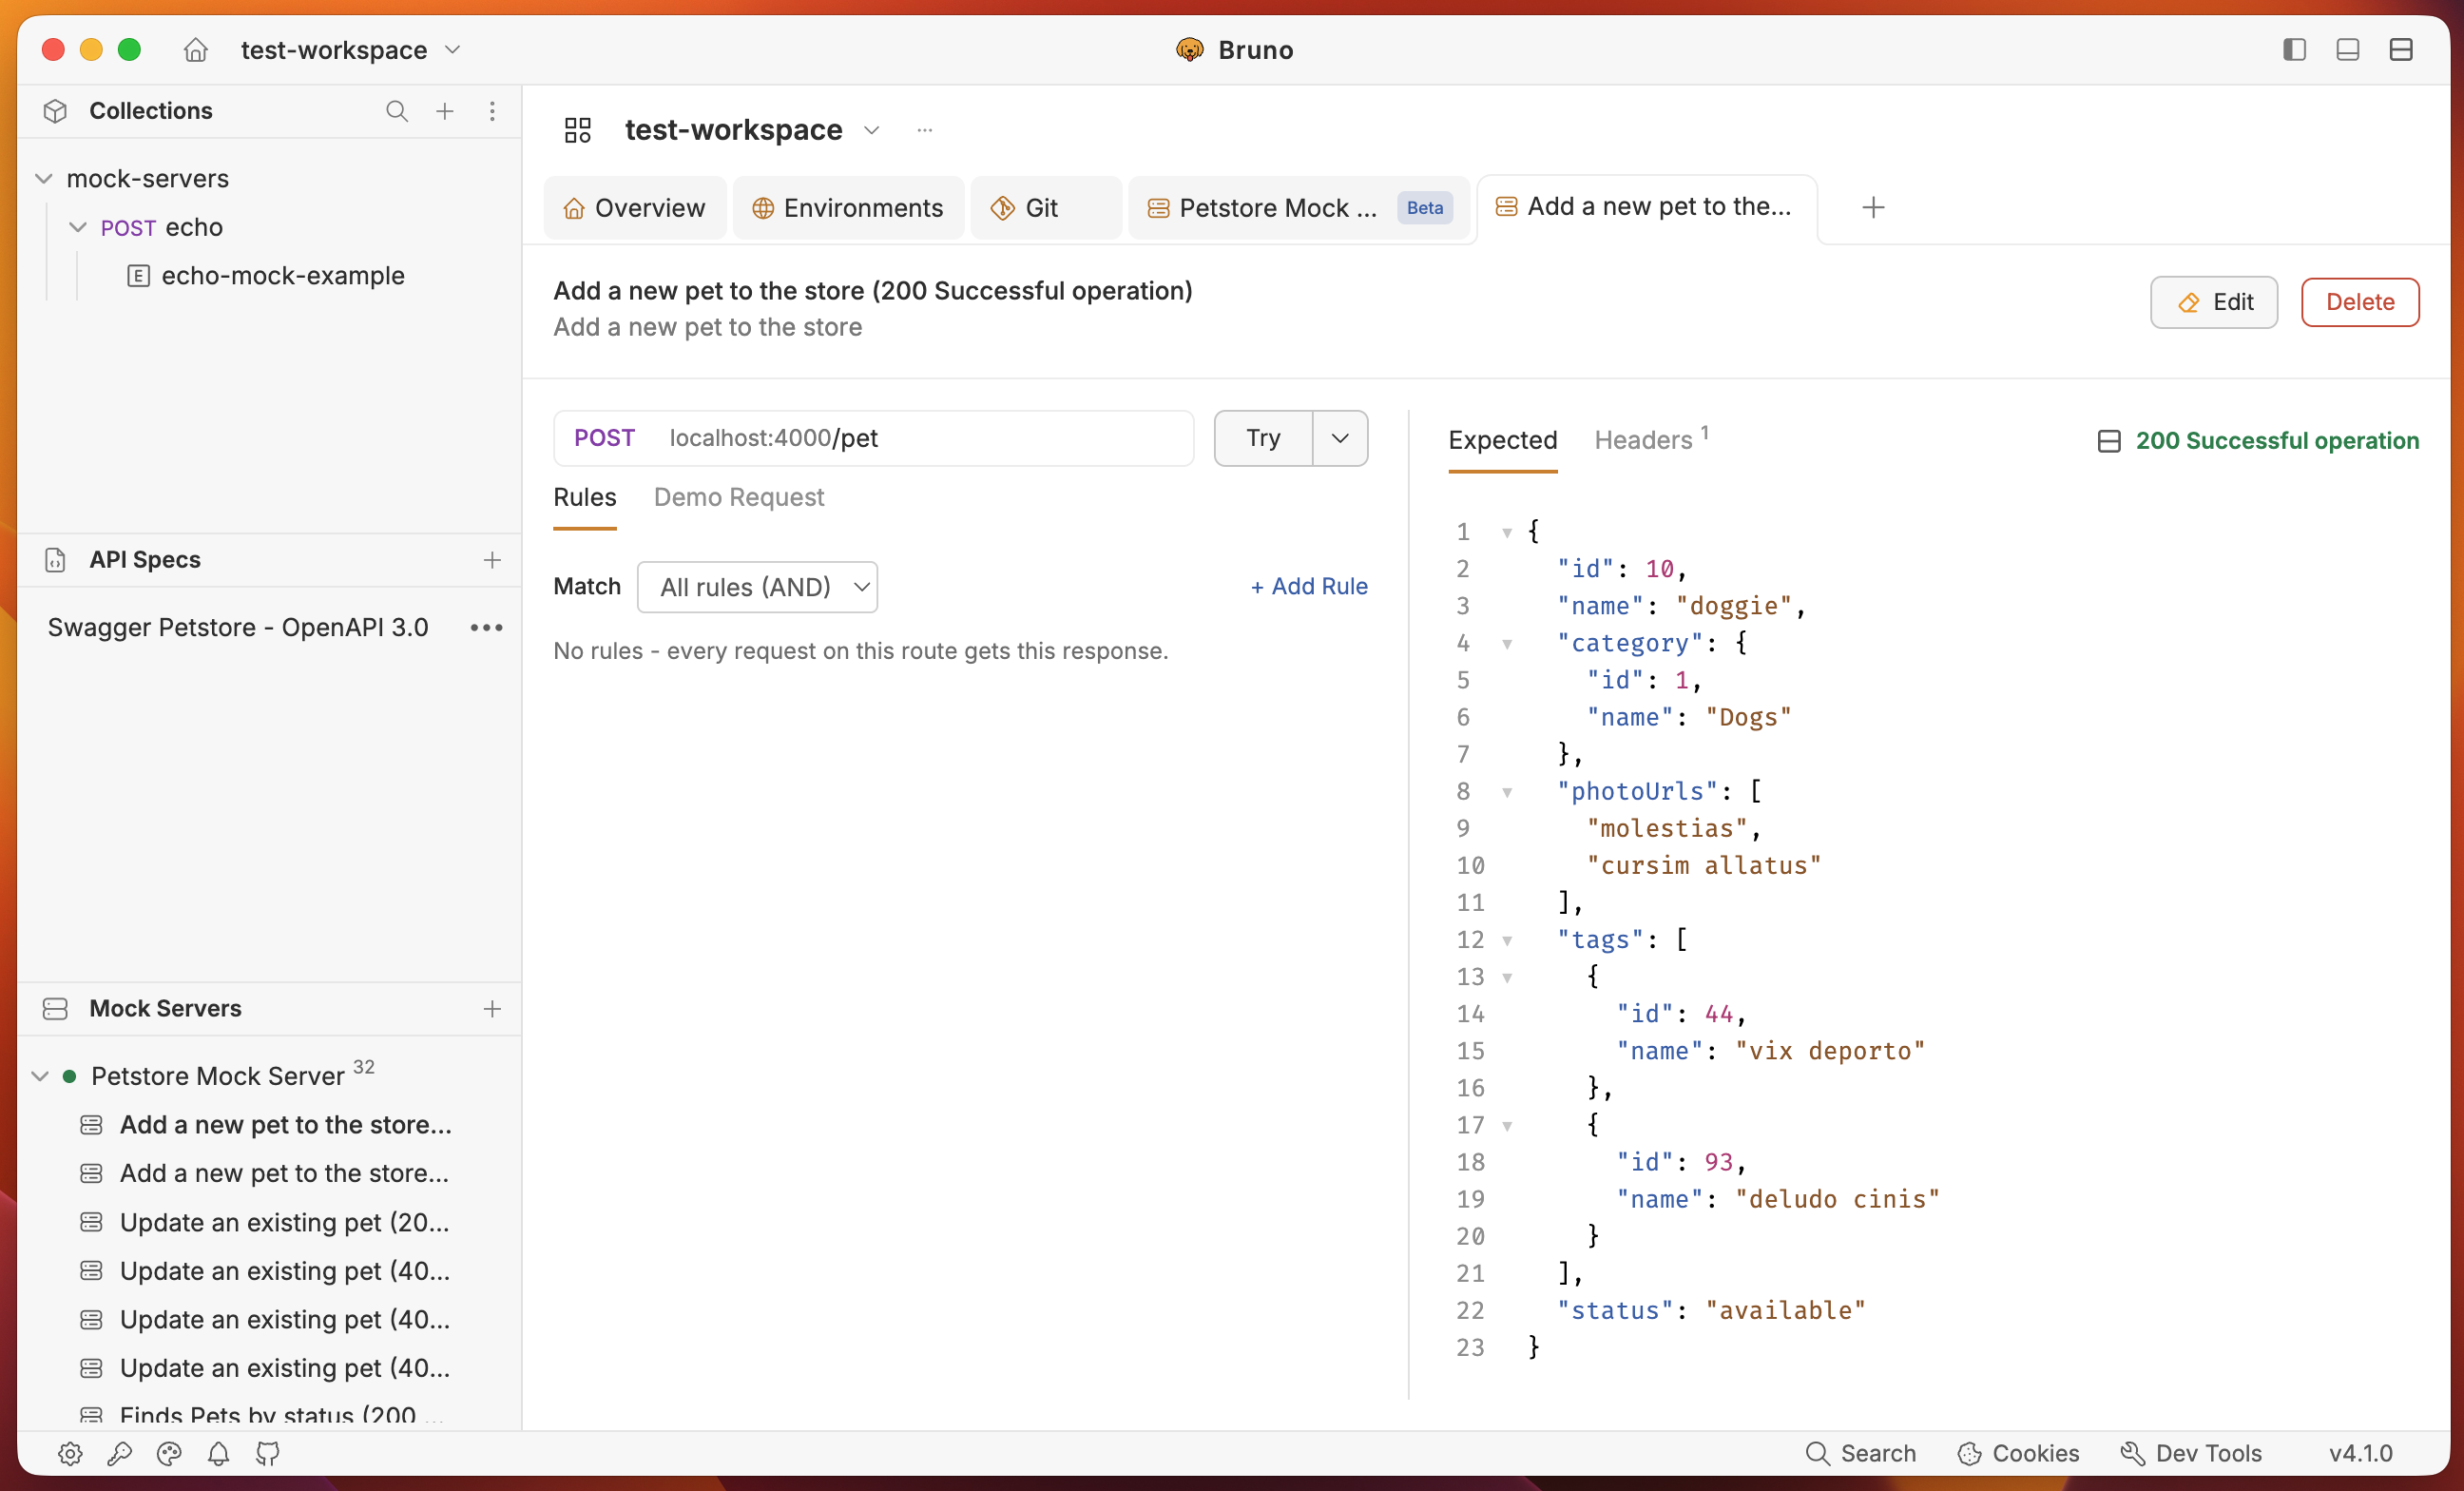Select the Demo Request tab
The height and width of the screenshot is (1491, 2464).
(x=739, y=498)
